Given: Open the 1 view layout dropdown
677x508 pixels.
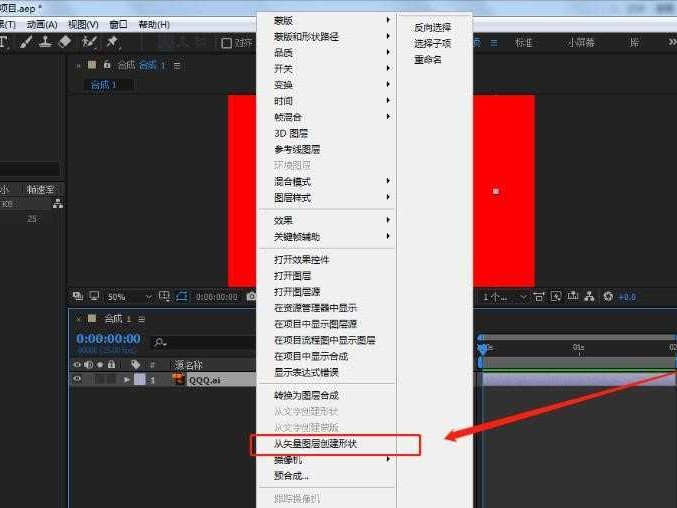Looking at the screenshot, I should point(504,297).
